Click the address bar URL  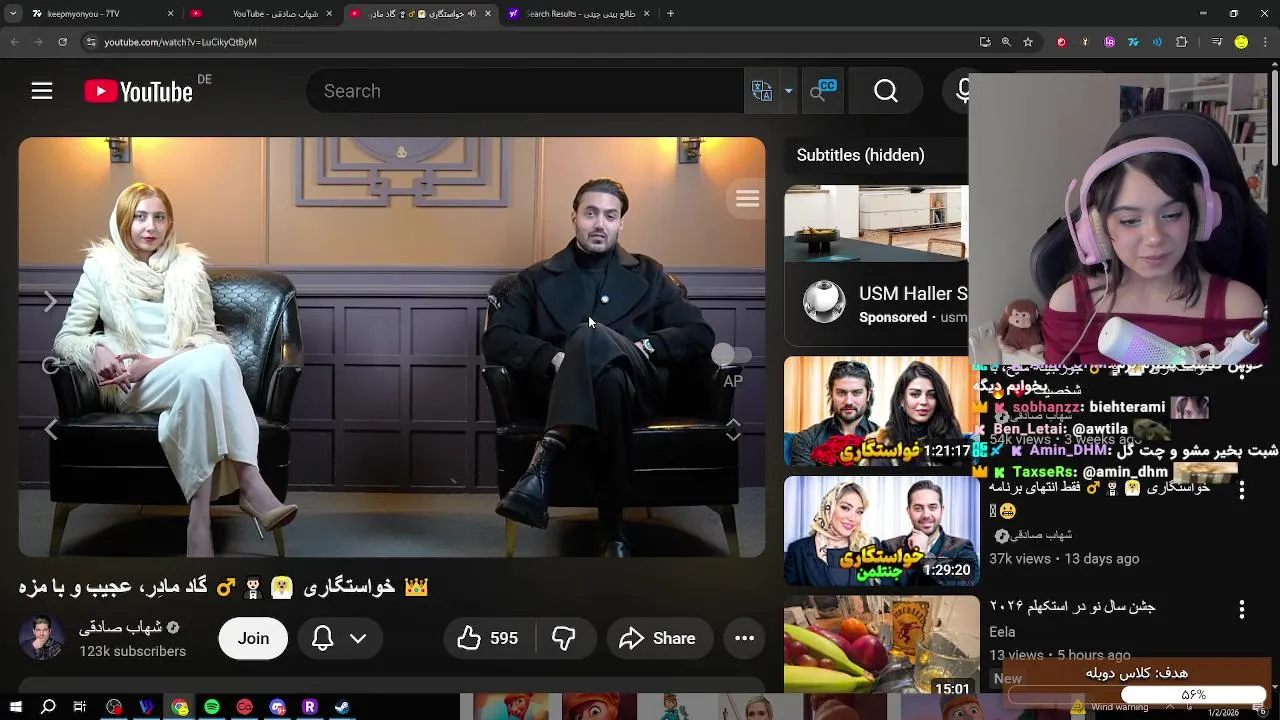[181, 42]
